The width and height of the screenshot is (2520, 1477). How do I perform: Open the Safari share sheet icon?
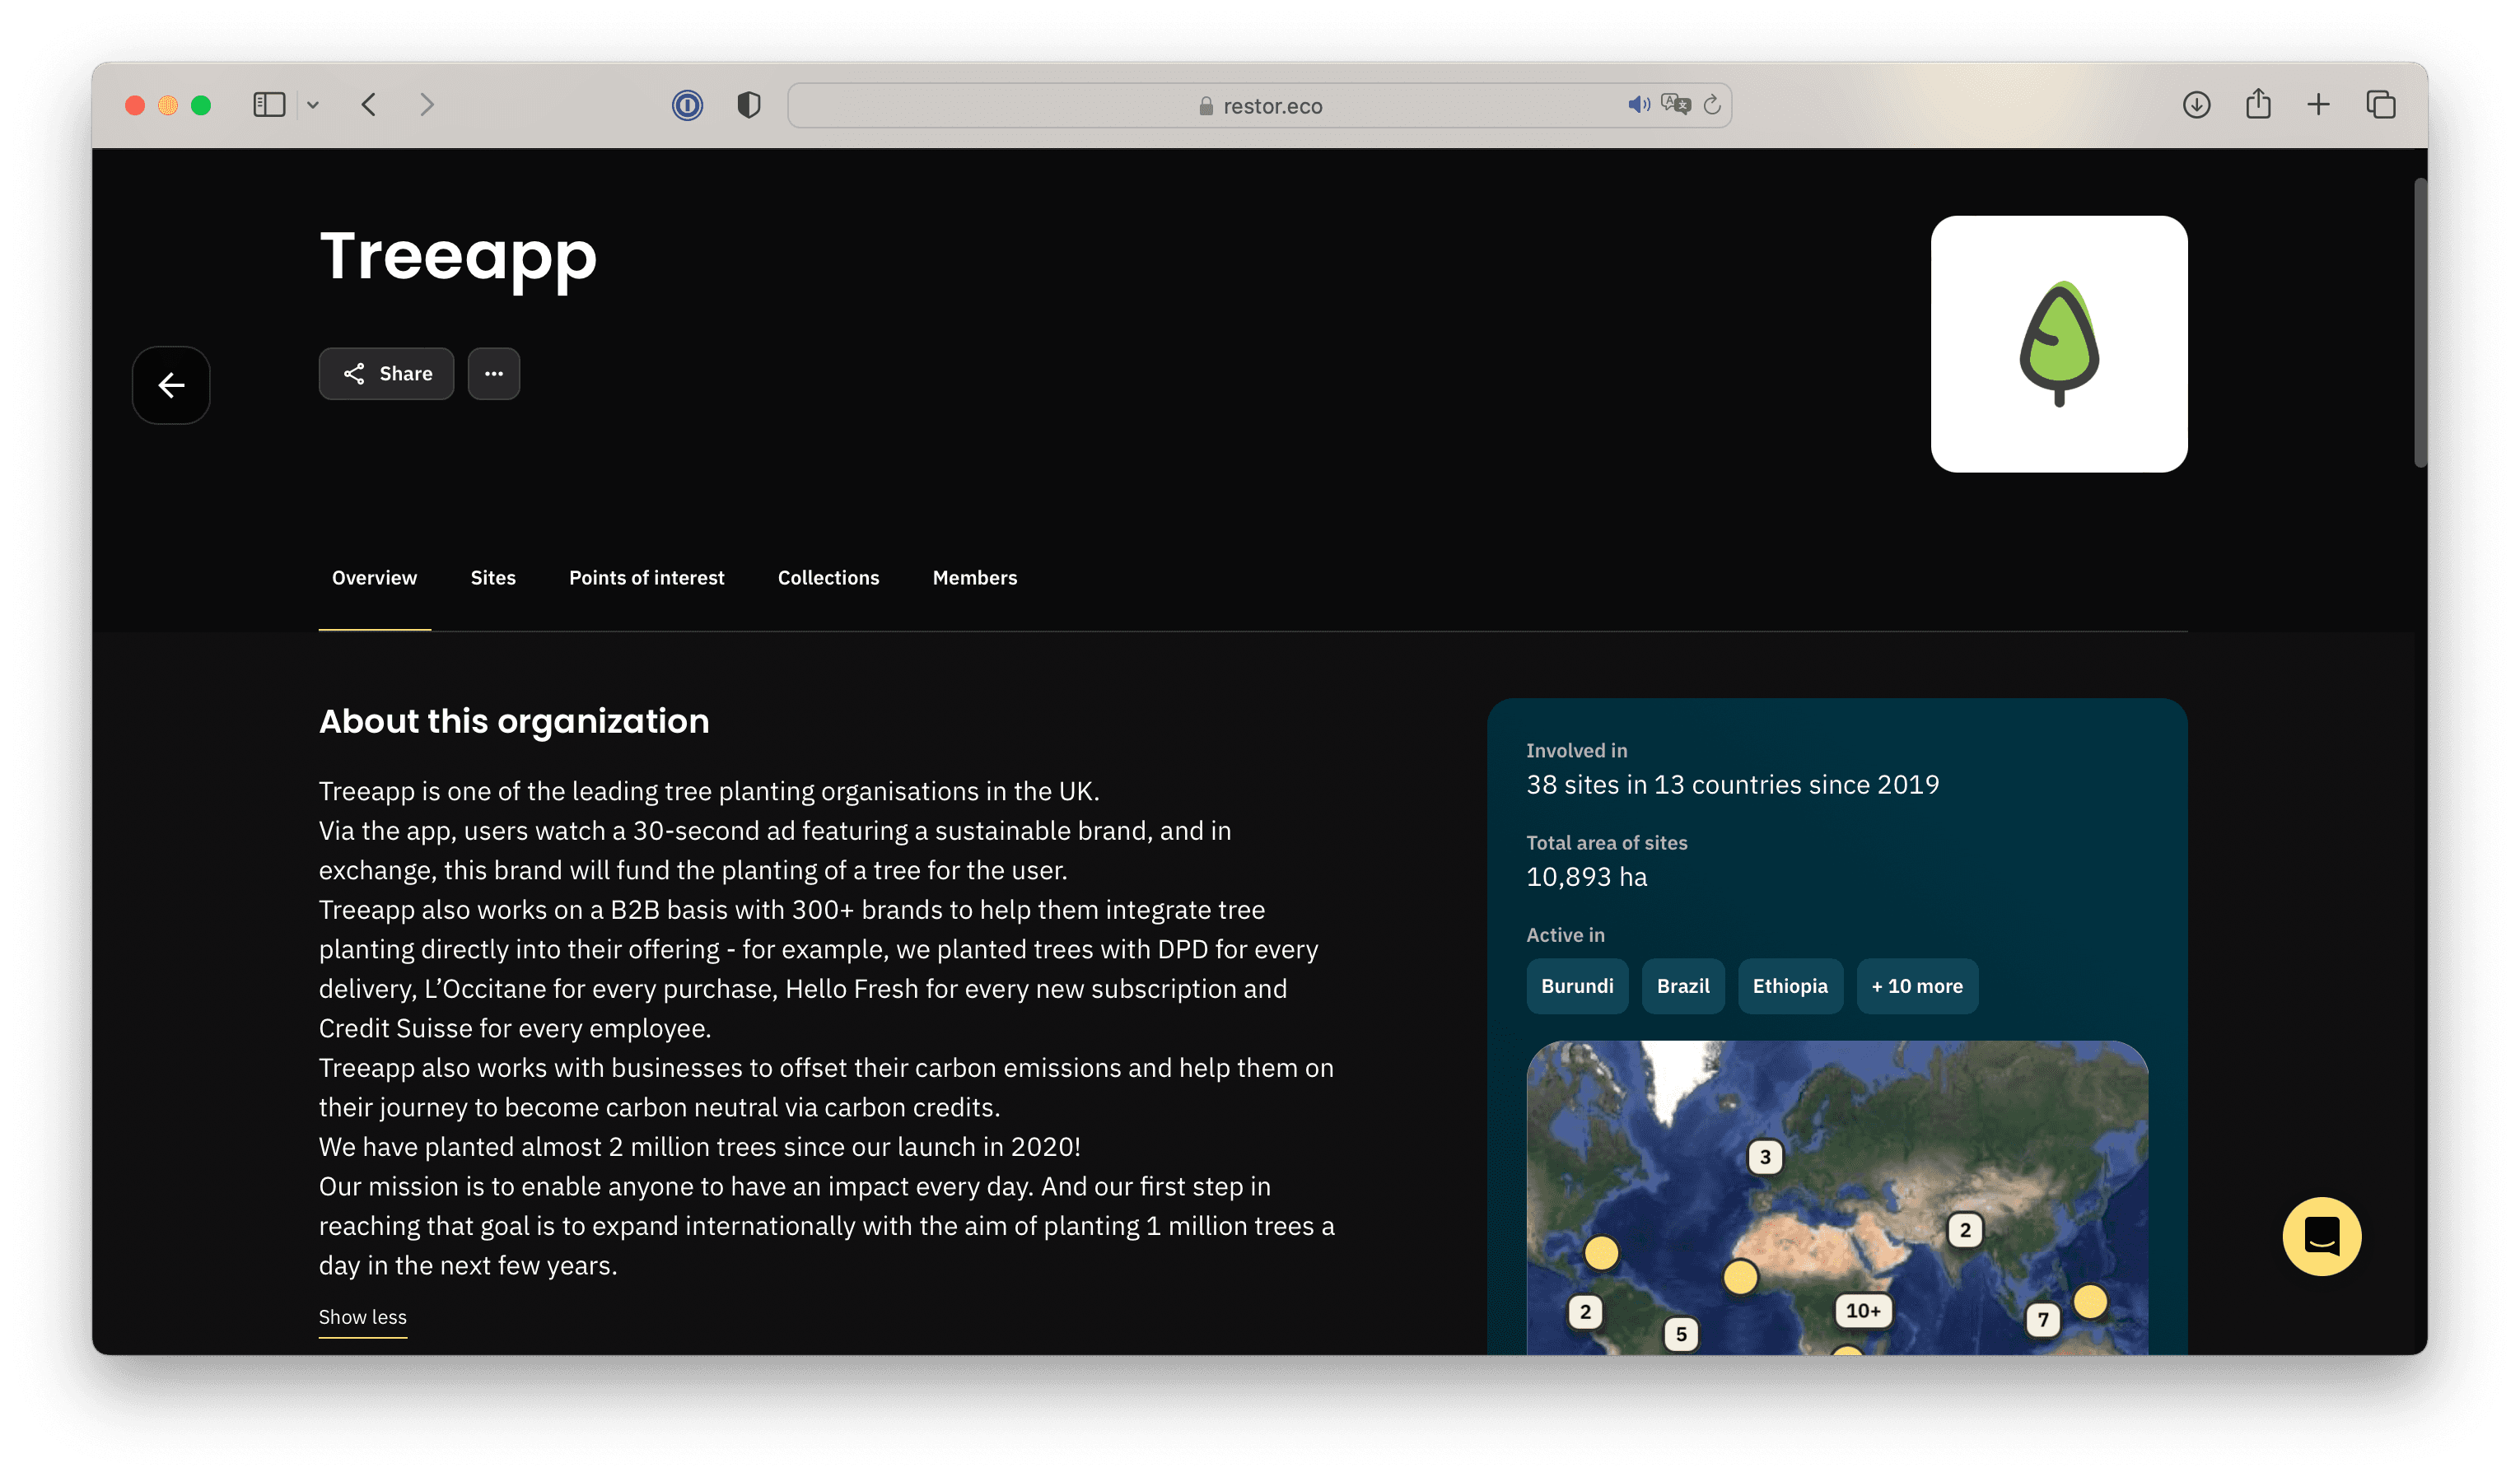(x=2258, y=104)
